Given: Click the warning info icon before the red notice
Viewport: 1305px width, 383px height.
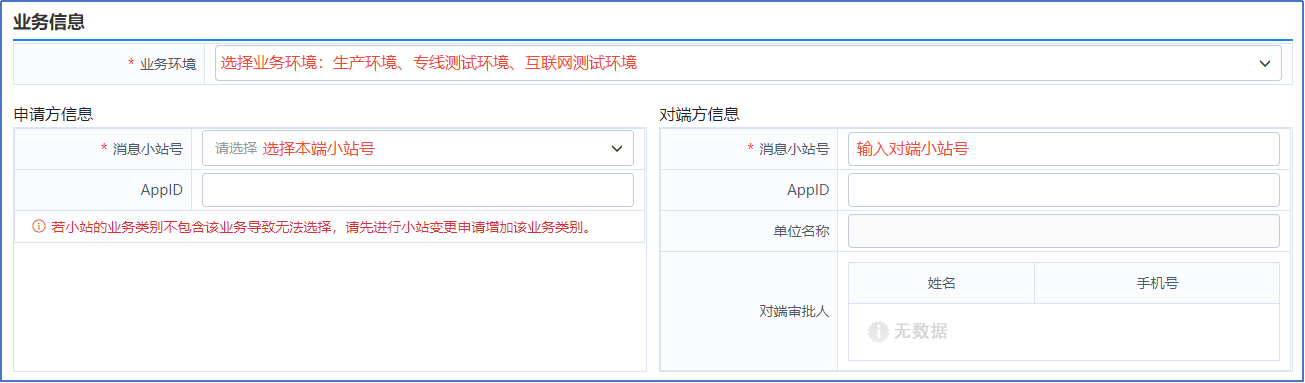Looking at the screenshot, I should pyautogui.click(x=39, y=227).
